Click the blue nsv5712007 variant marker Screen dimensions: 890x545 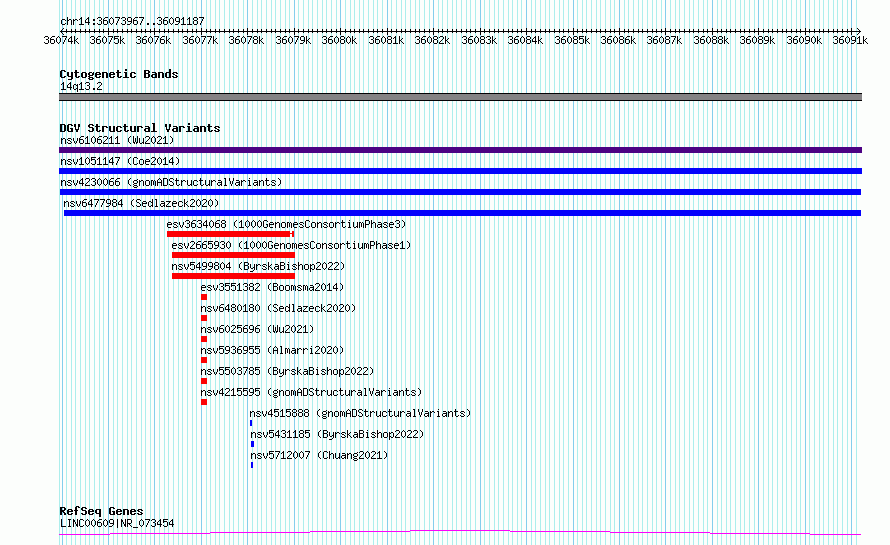(x=251, y=465)
